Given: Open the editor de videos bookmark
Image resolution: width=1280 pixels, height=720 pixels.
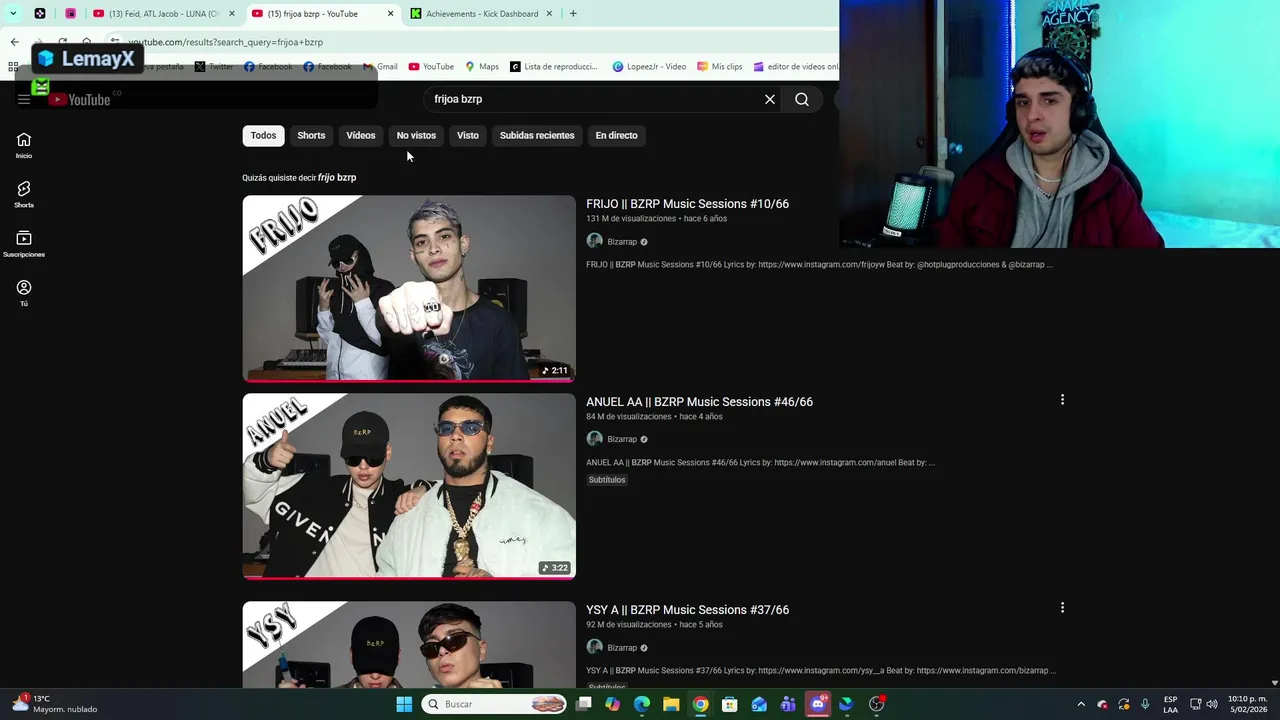Looking at the screenshot, I should coord(796,67).
